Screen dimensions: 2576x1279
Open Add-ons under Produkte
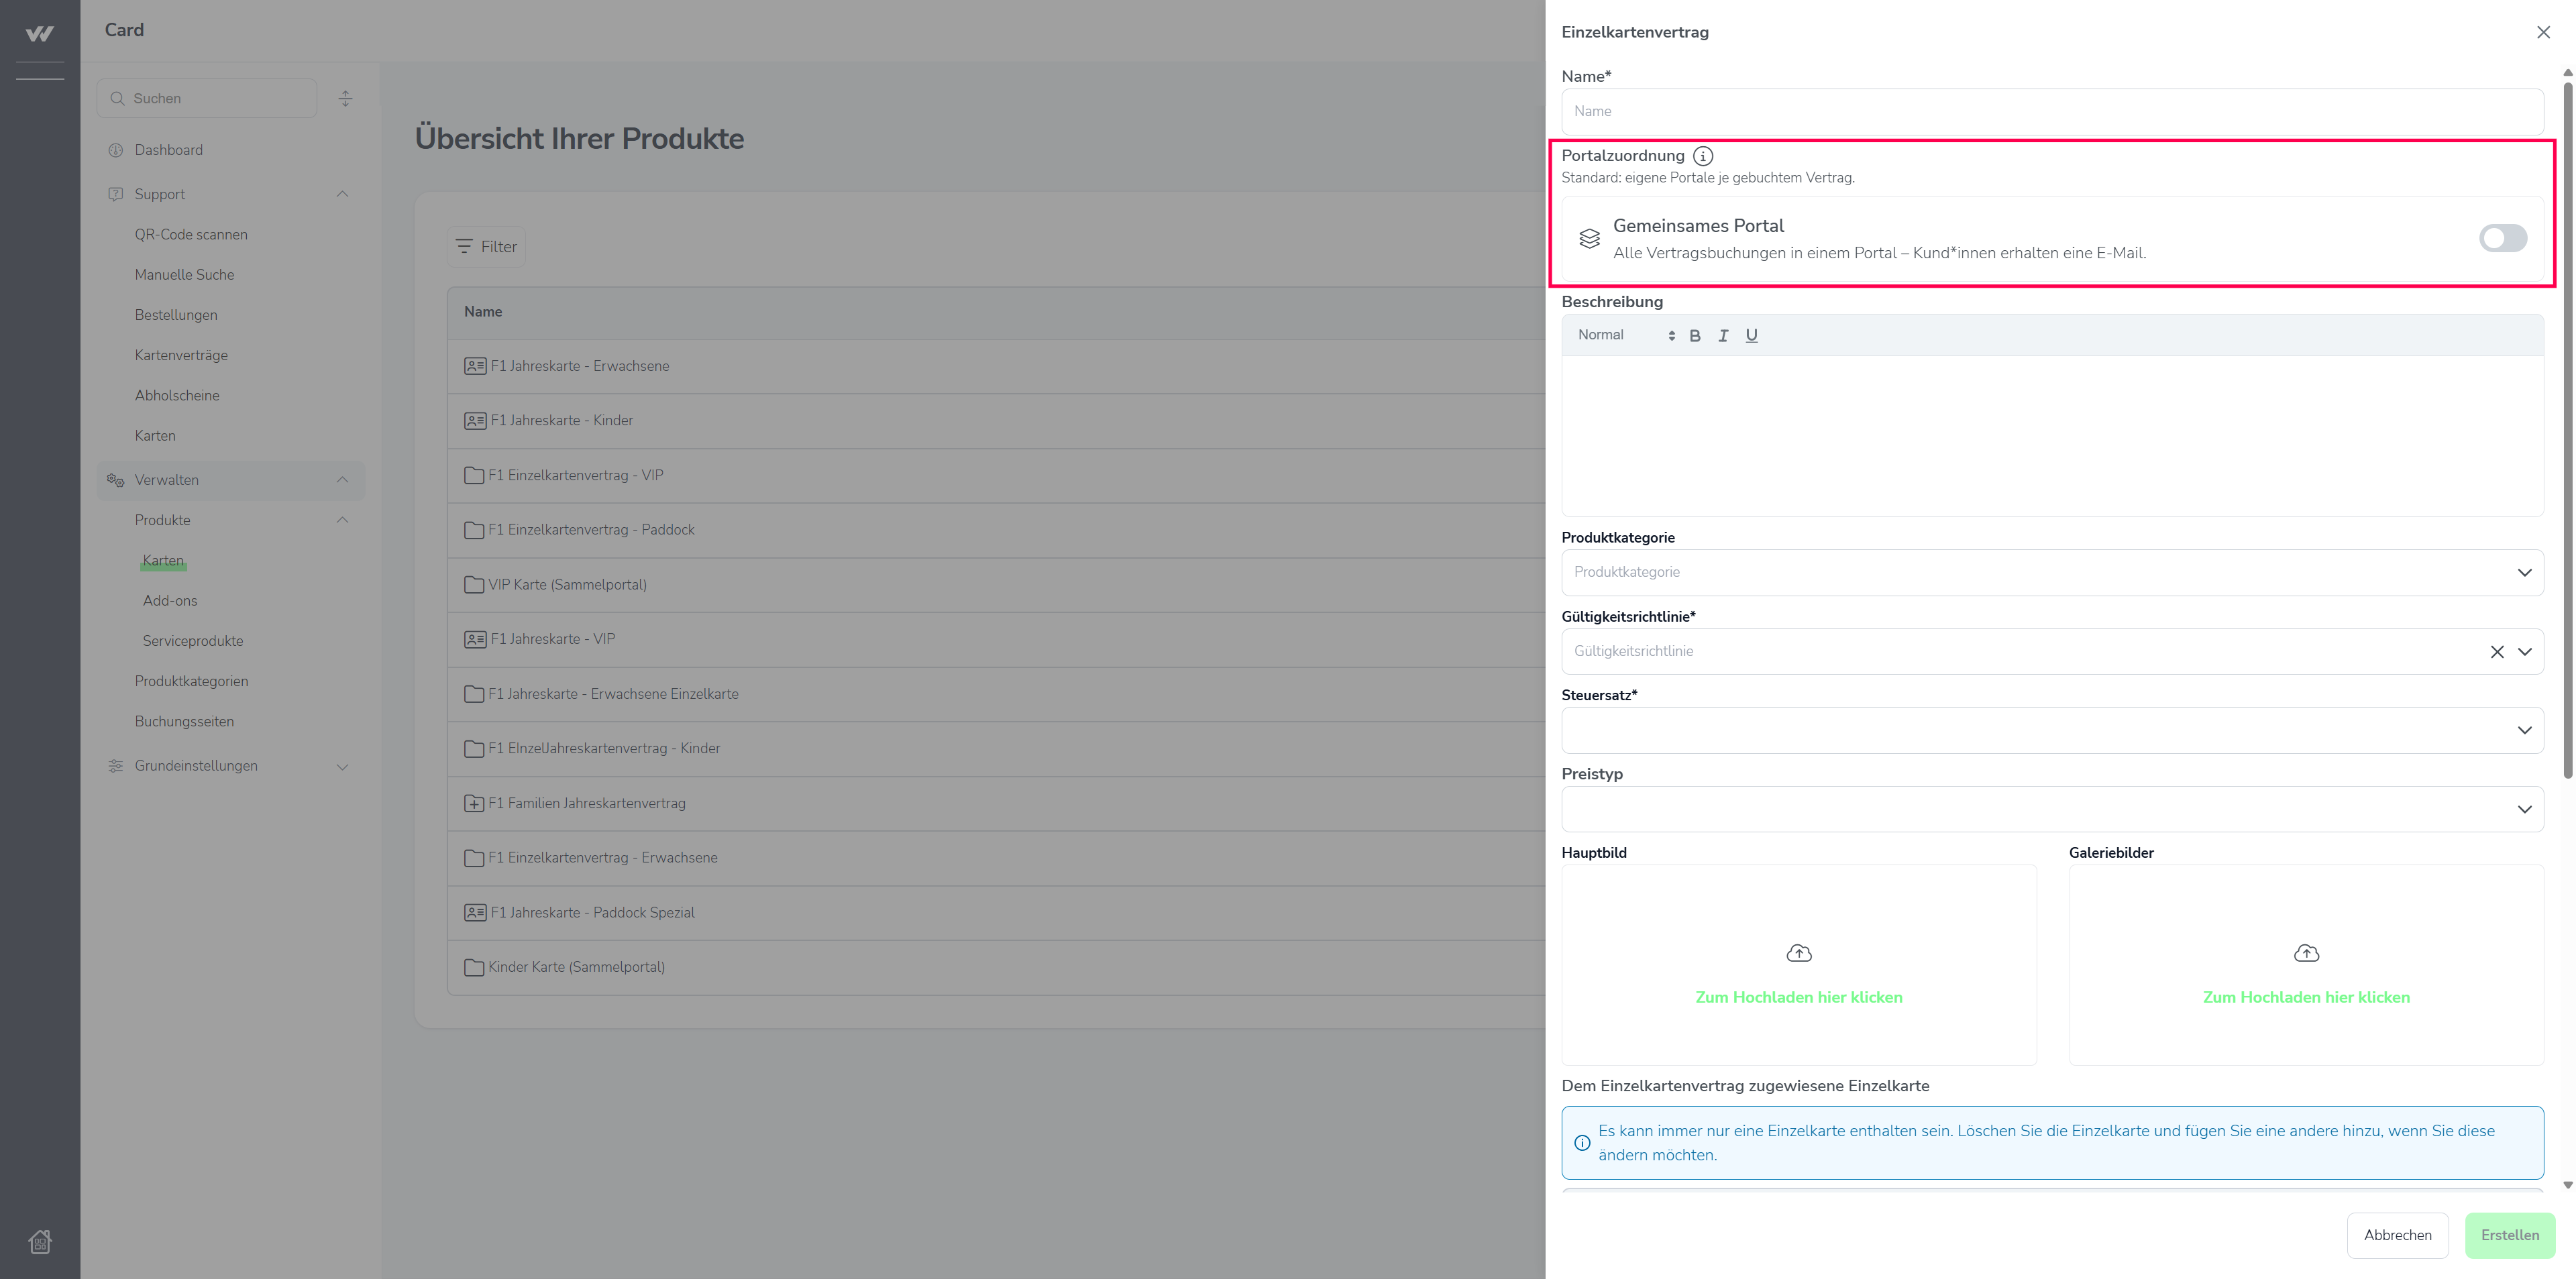coord(170,601)
